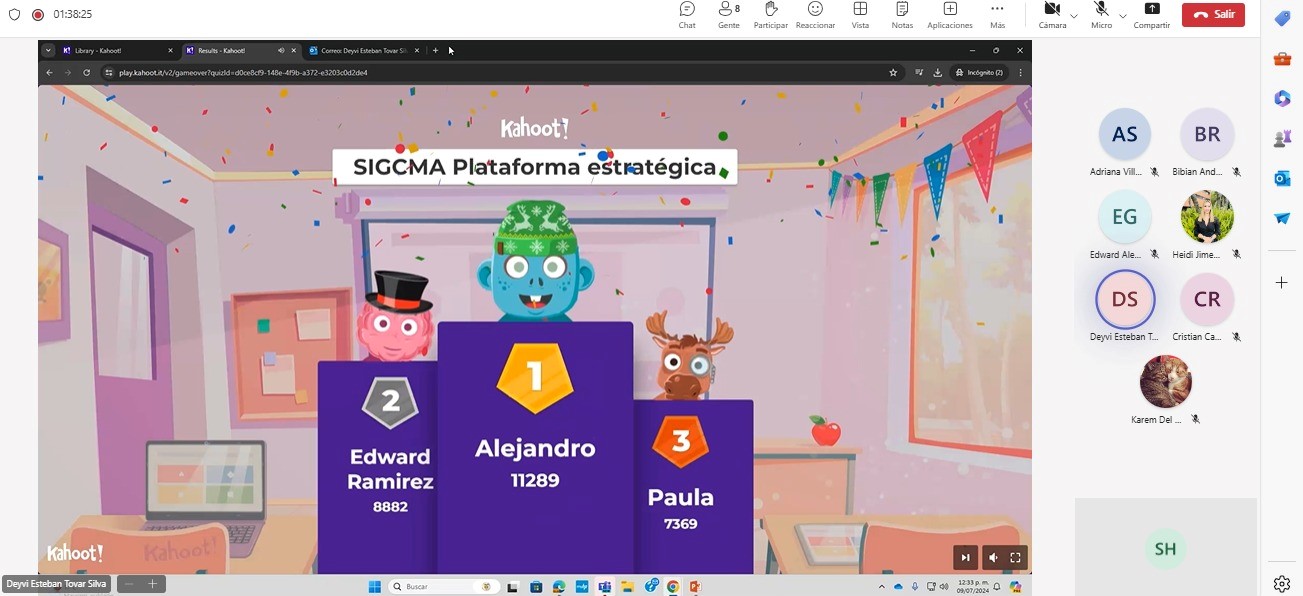Open the blue price tag sidebar icon
The height and width of the screenshot is (596, 1303).
coord(1282,19)
